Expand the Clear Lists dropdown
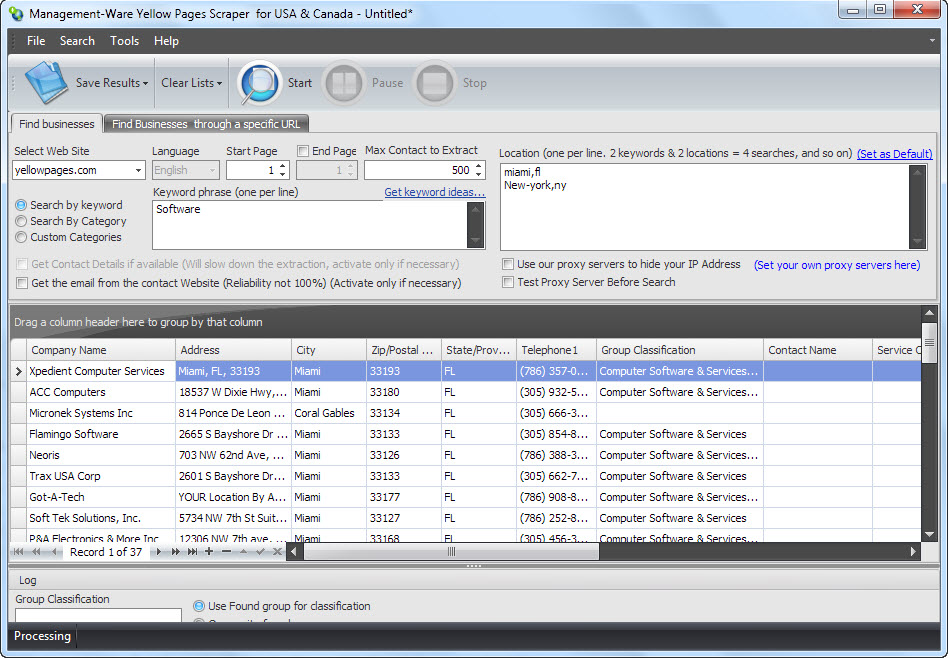Viewport: 948px width, 658px height. (219, 84)
